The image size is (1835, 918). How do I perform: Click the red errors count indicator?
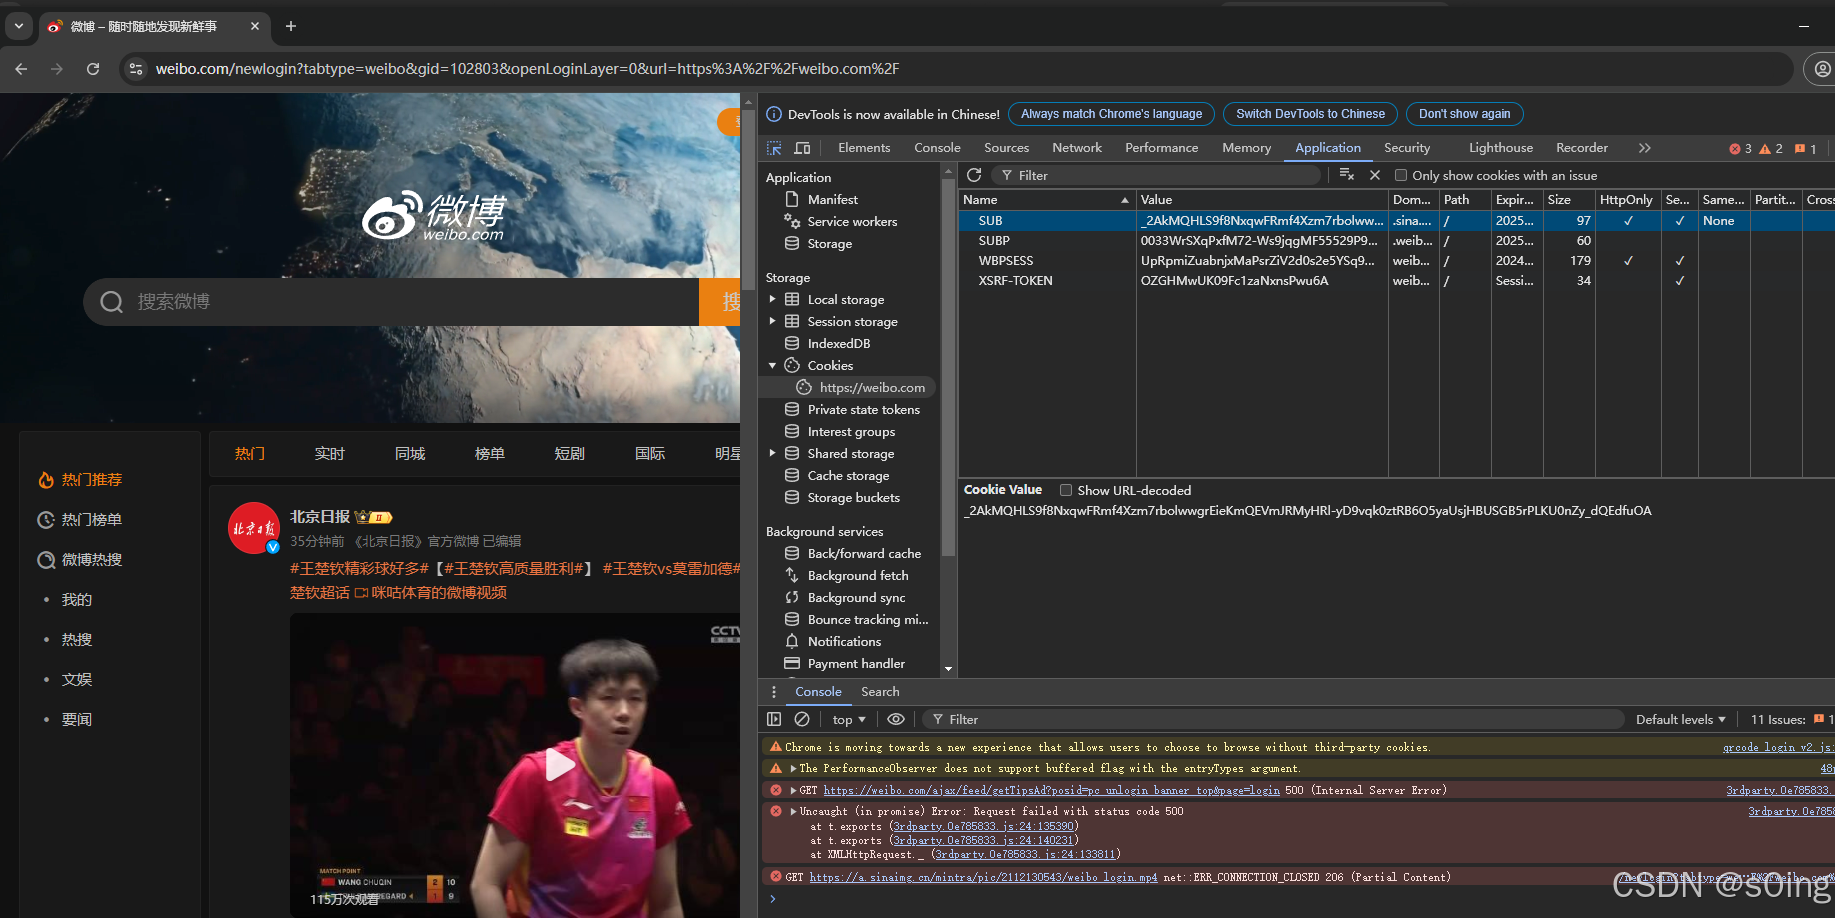[x=1740, y=148]
